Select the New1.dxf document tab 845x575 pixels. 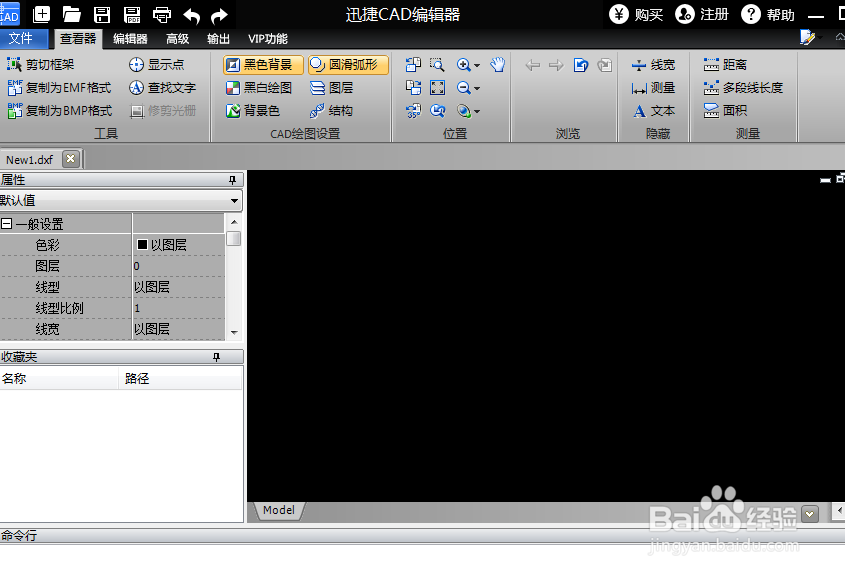pyautogui.click(x=30, y=160)
